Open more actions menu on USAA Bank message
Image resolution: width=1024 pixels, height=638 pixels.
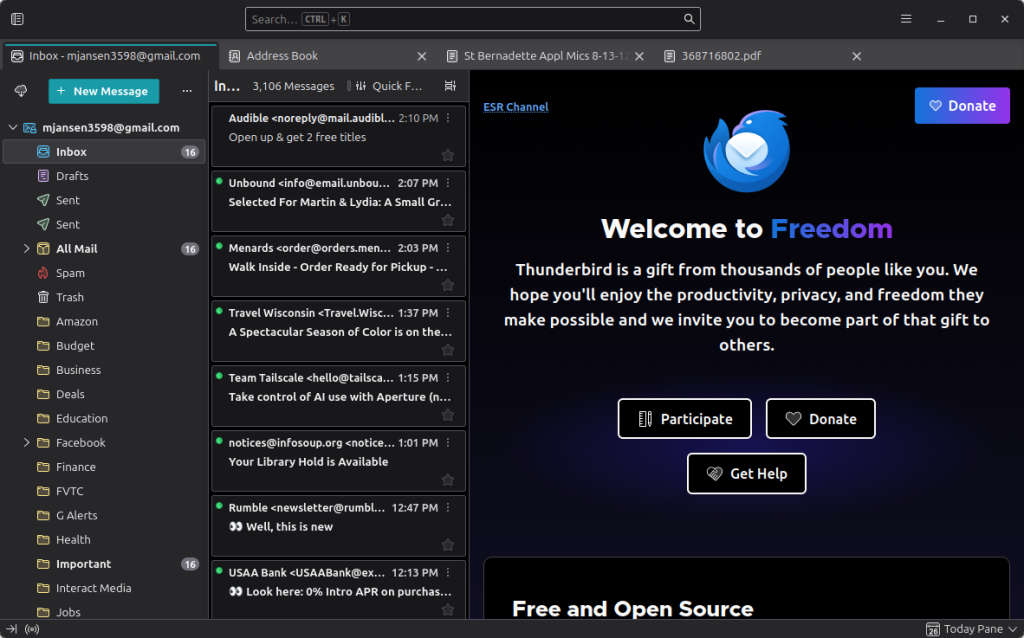(x=448, y=573)
